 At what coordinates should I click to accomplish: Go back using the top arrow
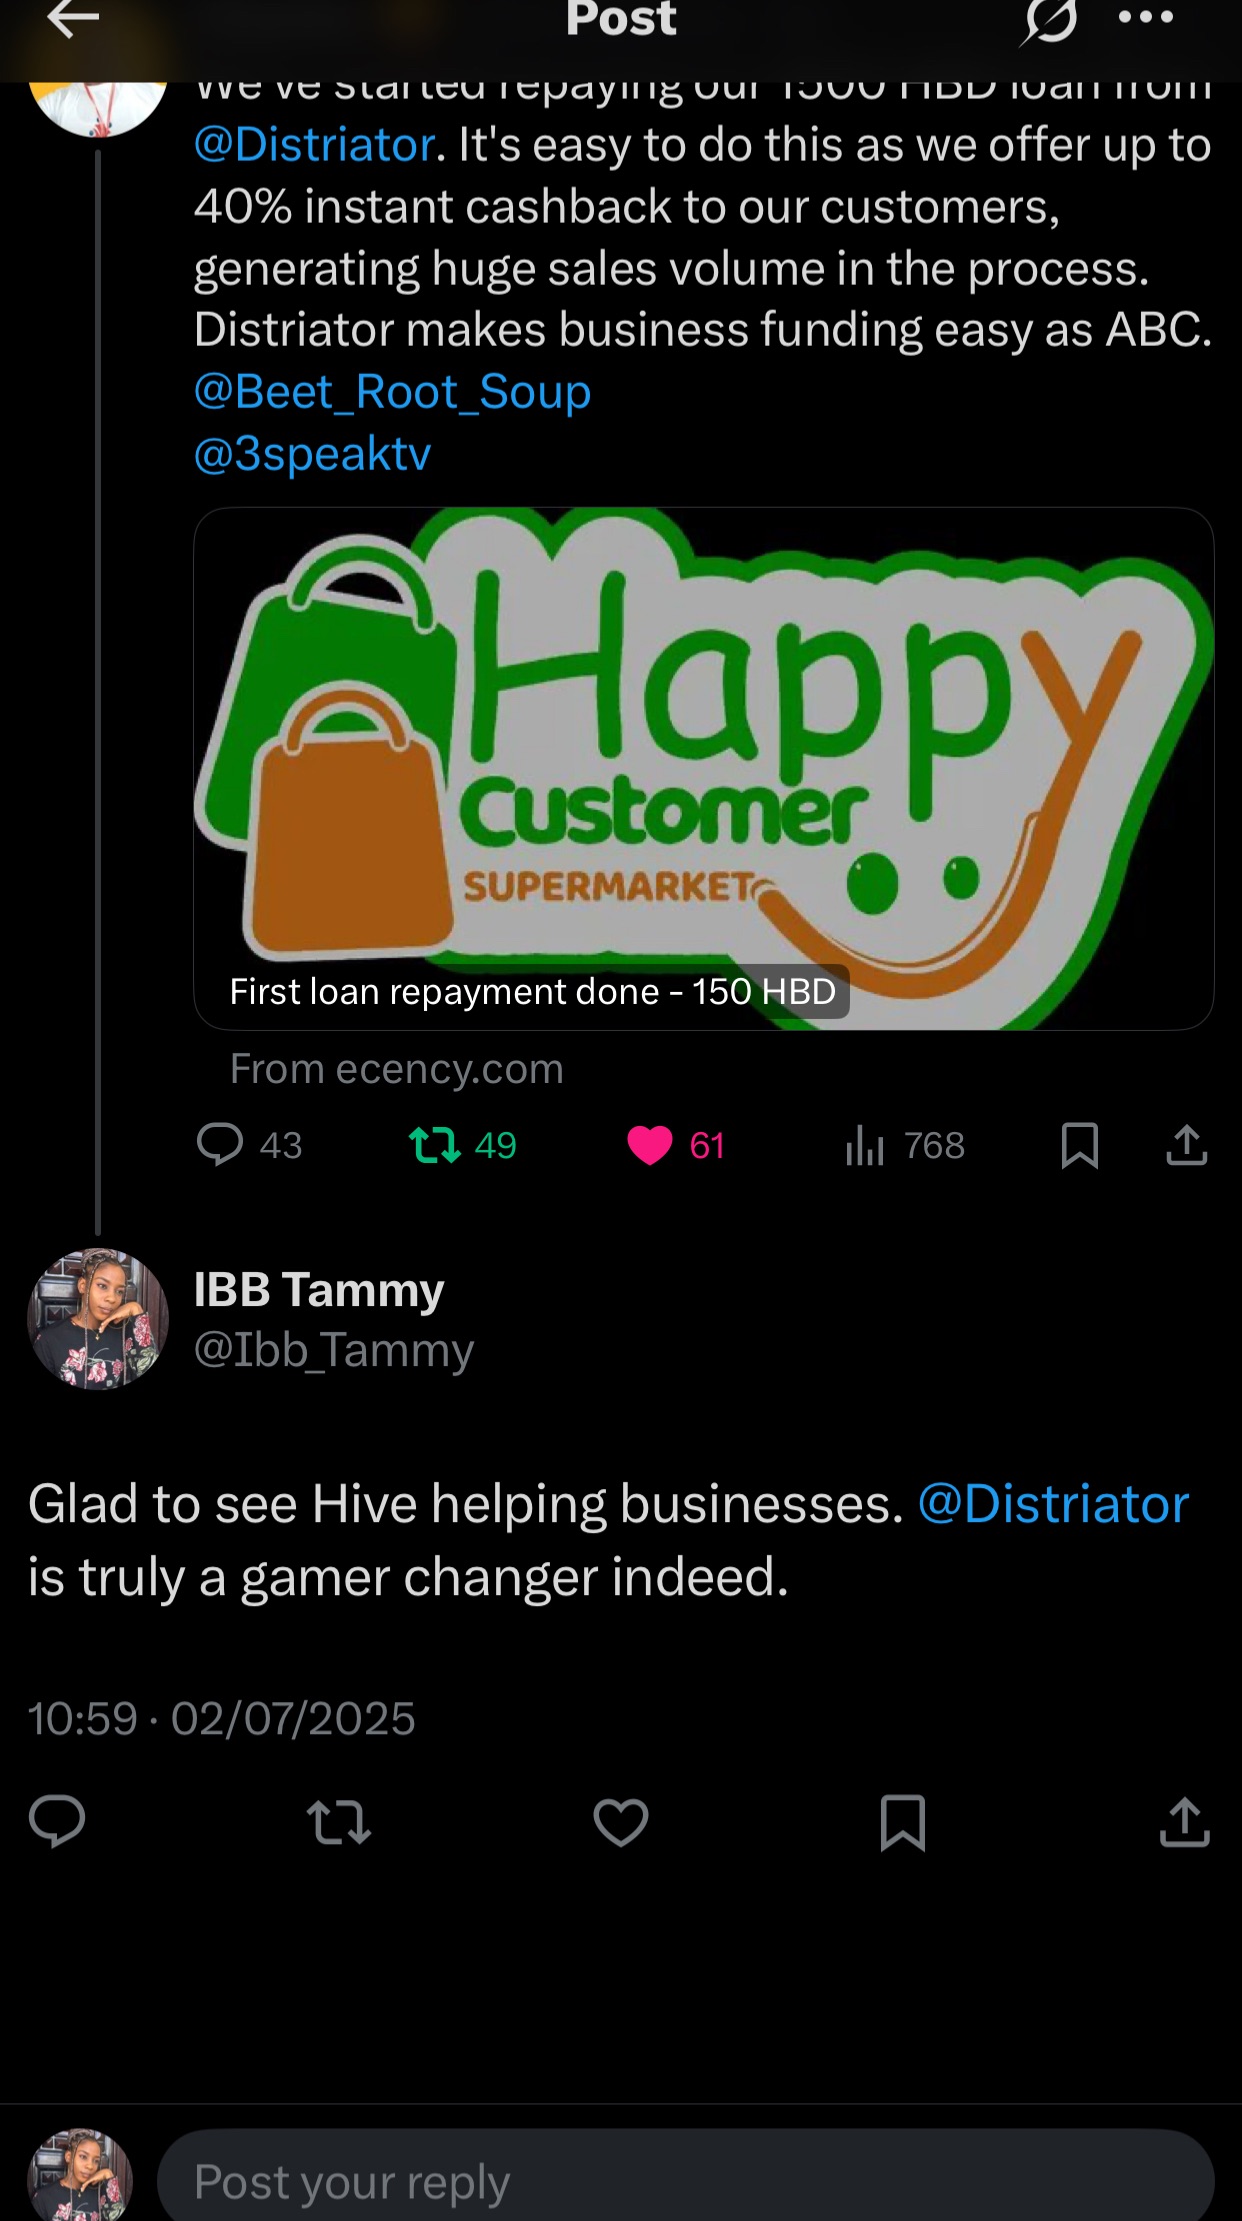(72, 20)
